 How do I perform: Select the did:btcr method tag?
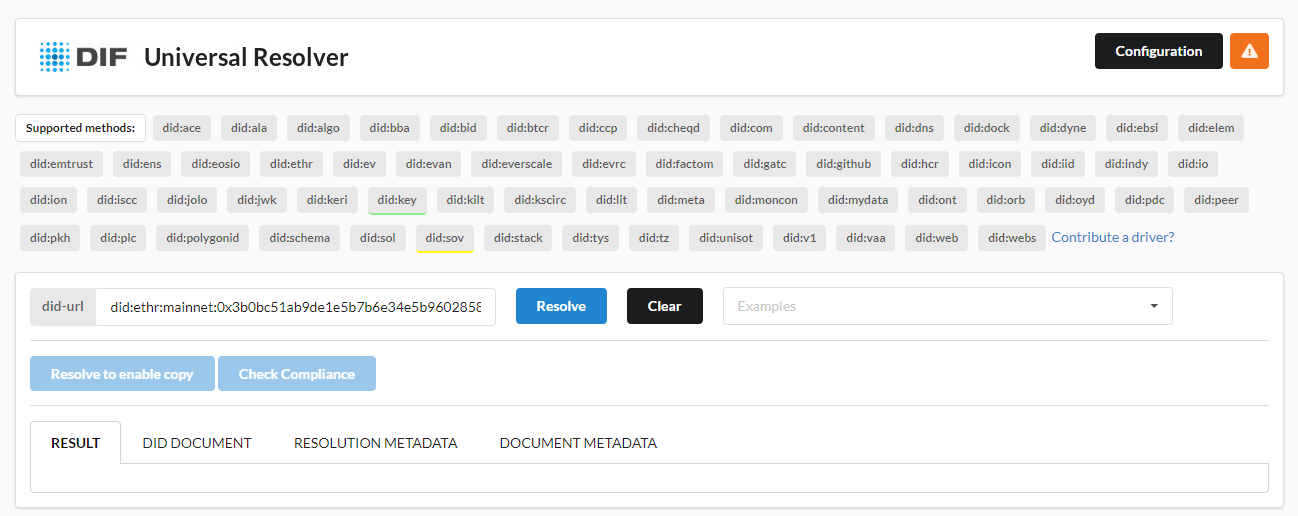click(x=528, y=128)
